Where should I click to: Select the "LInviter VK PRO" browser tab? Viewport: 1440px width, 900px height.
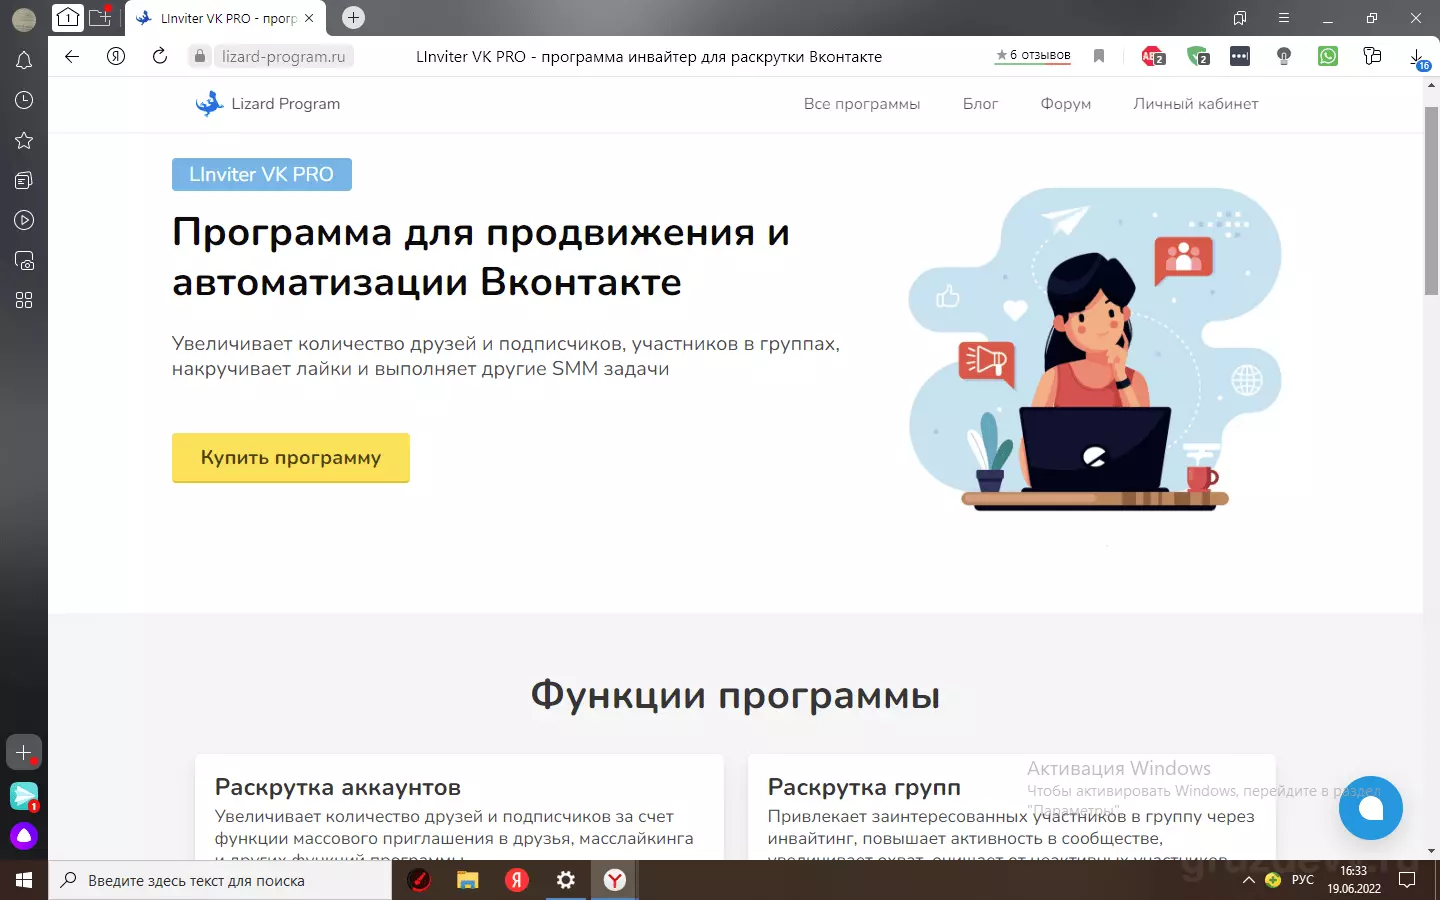(x=225, y=18)
